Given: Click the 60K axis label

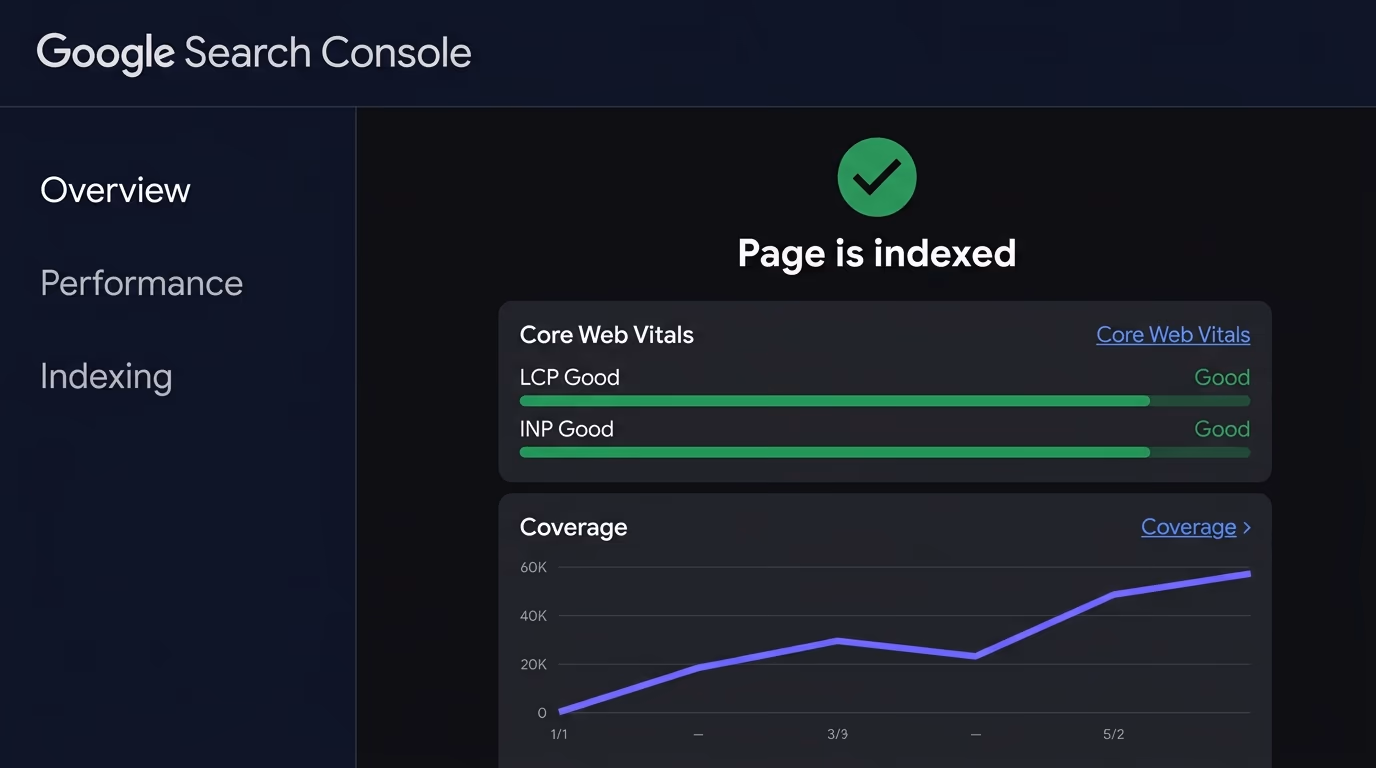Looking at the screenshot, I should [533, 567].
